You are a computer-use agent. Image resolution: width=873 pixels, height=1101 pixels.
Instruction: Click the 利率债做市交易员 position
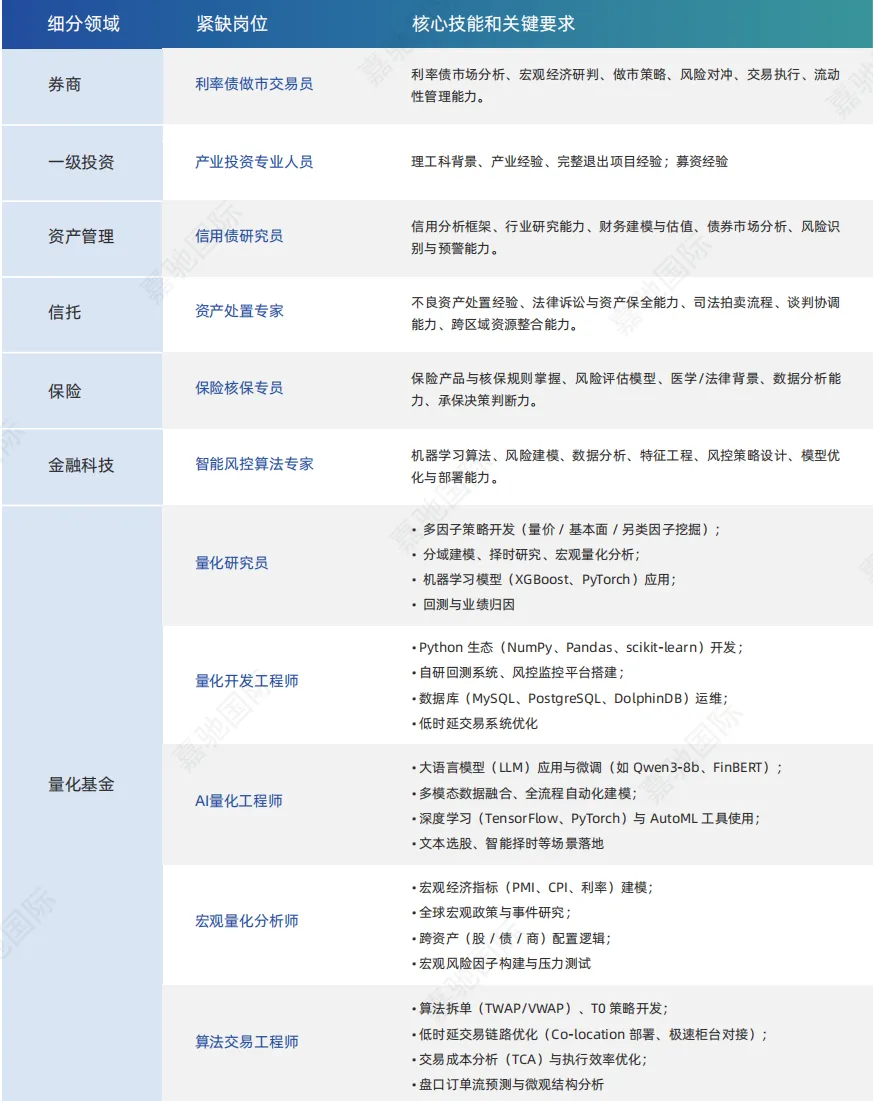254,84
